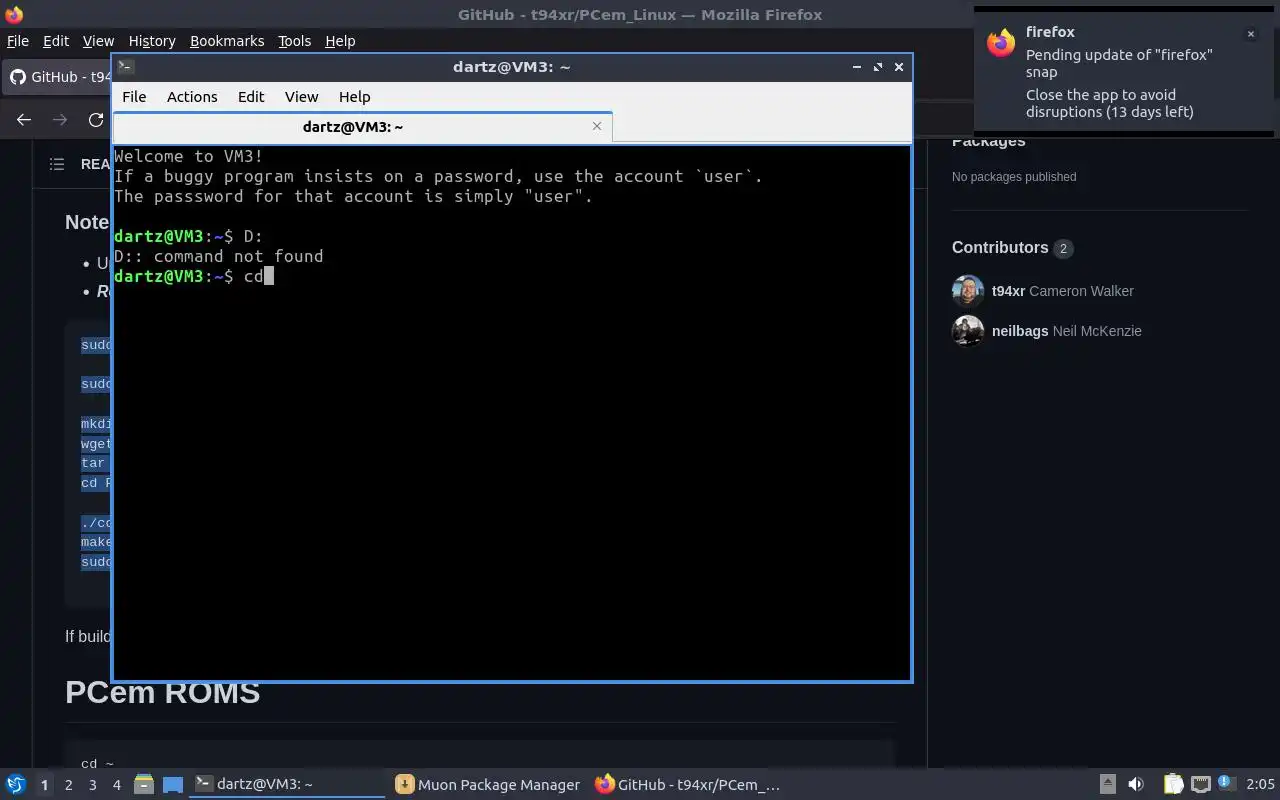Open Firefox's History menu
Image resolution: width=1280 pixels, height=800 pixels.
coord(152,41)
